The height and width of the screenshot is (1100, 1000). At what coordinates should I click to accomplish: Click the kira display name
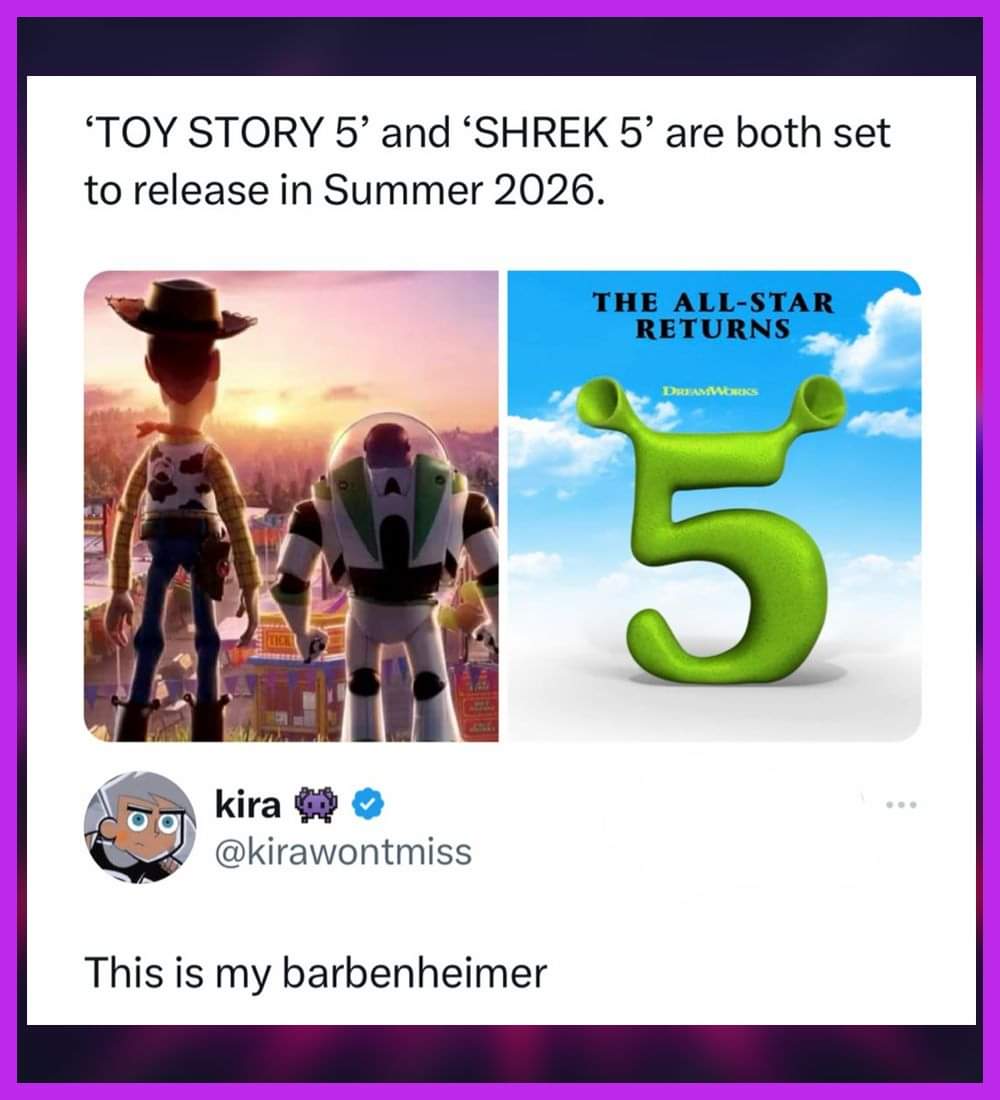[248, 805]
